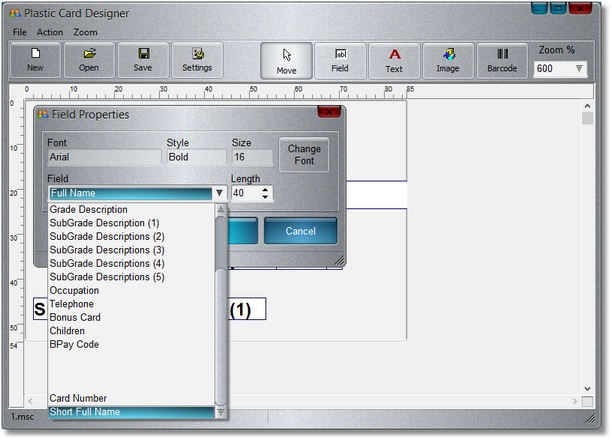The height and width of the screenshot is (440, 612).
Task: Expand the Zoom % dropdown
Action: [580, 69]
